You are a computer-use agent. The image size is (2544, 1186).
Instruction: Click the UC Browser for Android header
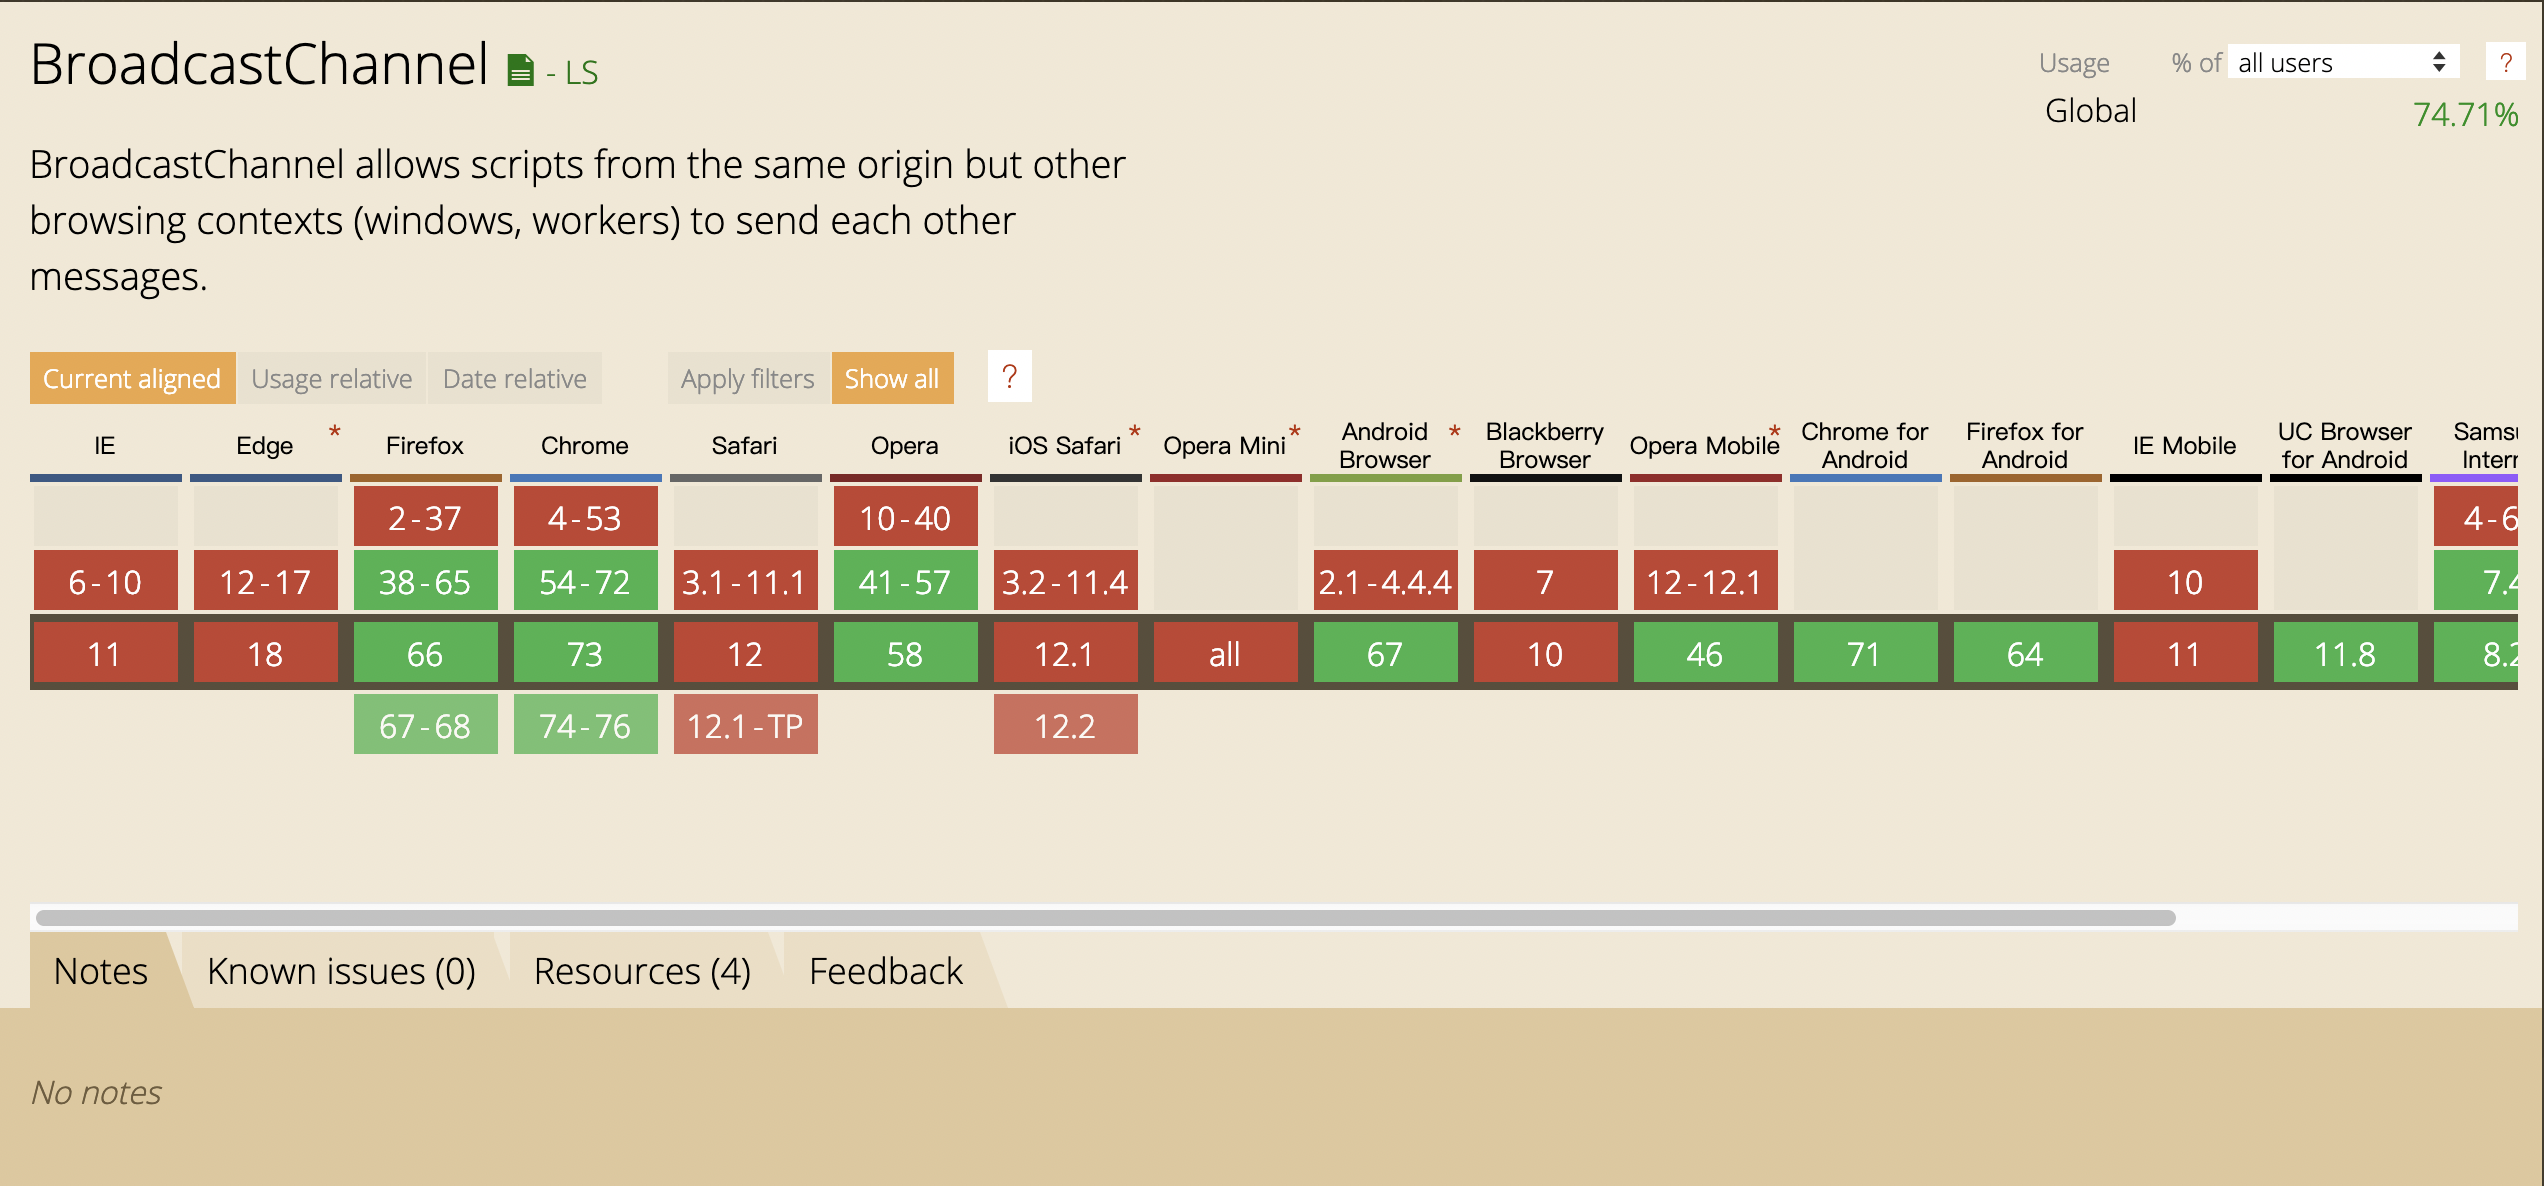point(2345,445)
